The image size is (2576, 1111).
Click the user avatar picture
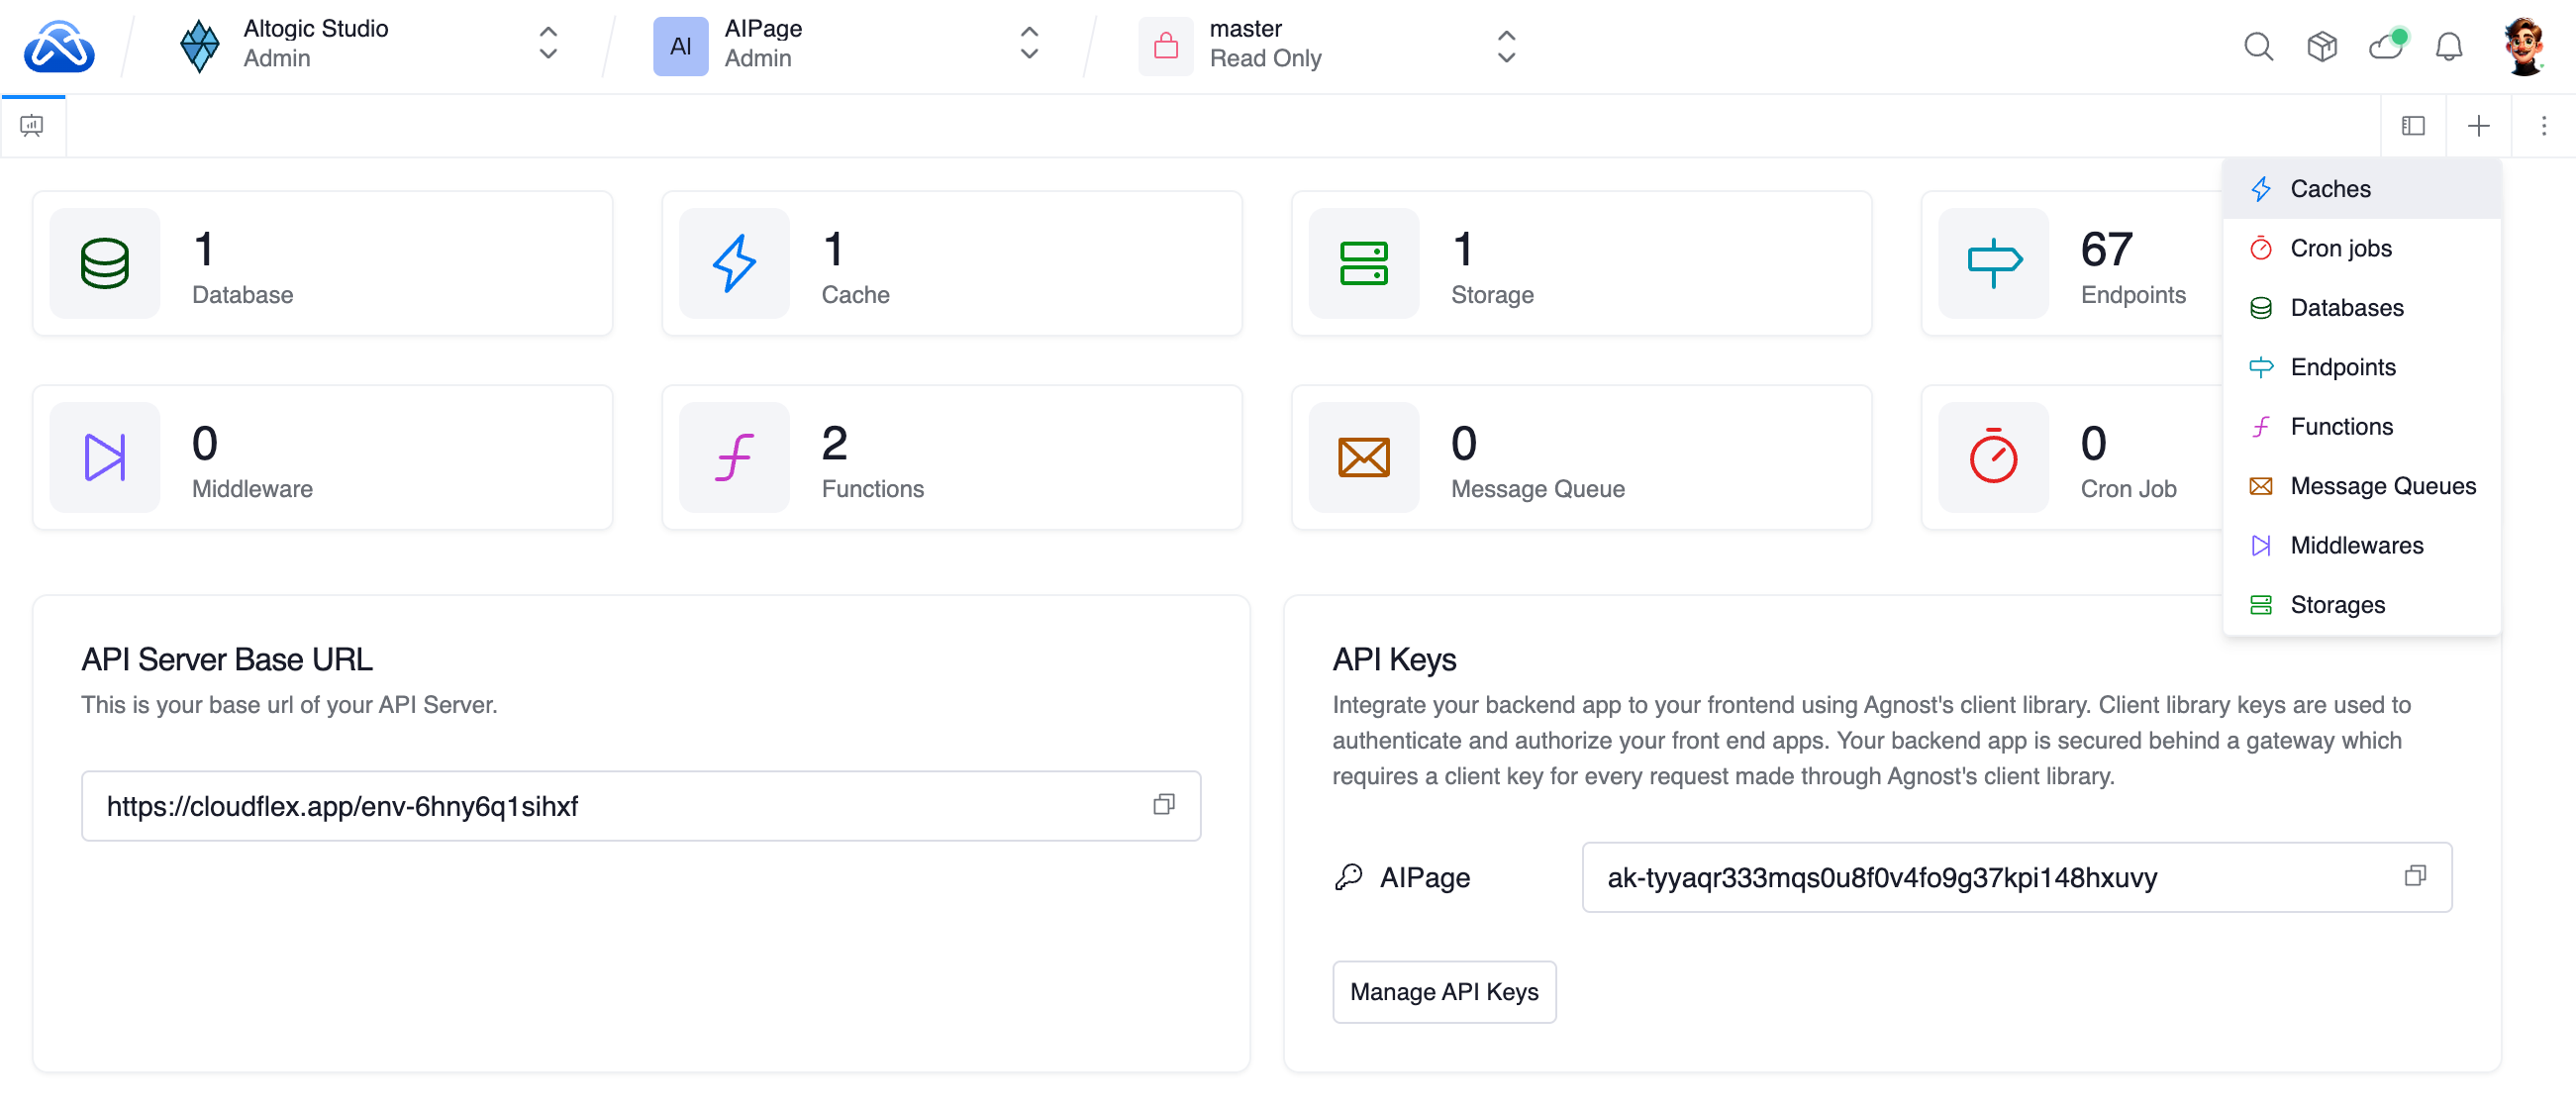2524,46
